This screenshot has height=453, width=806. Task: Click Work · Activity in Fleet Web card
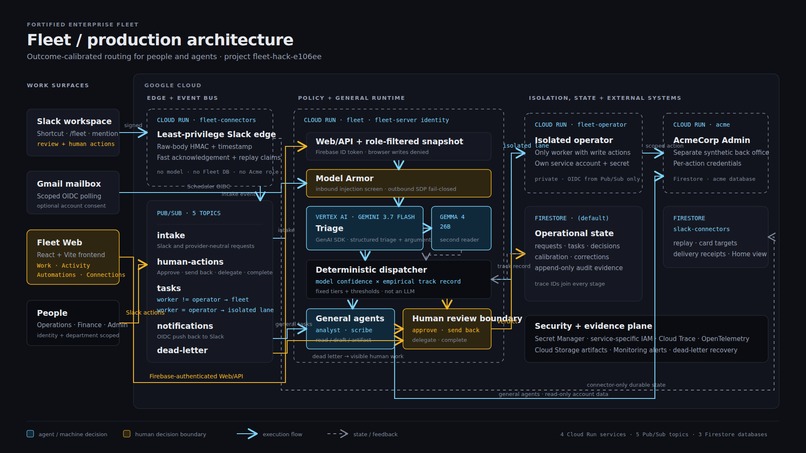pyautogui.click(x=63, y=266)
